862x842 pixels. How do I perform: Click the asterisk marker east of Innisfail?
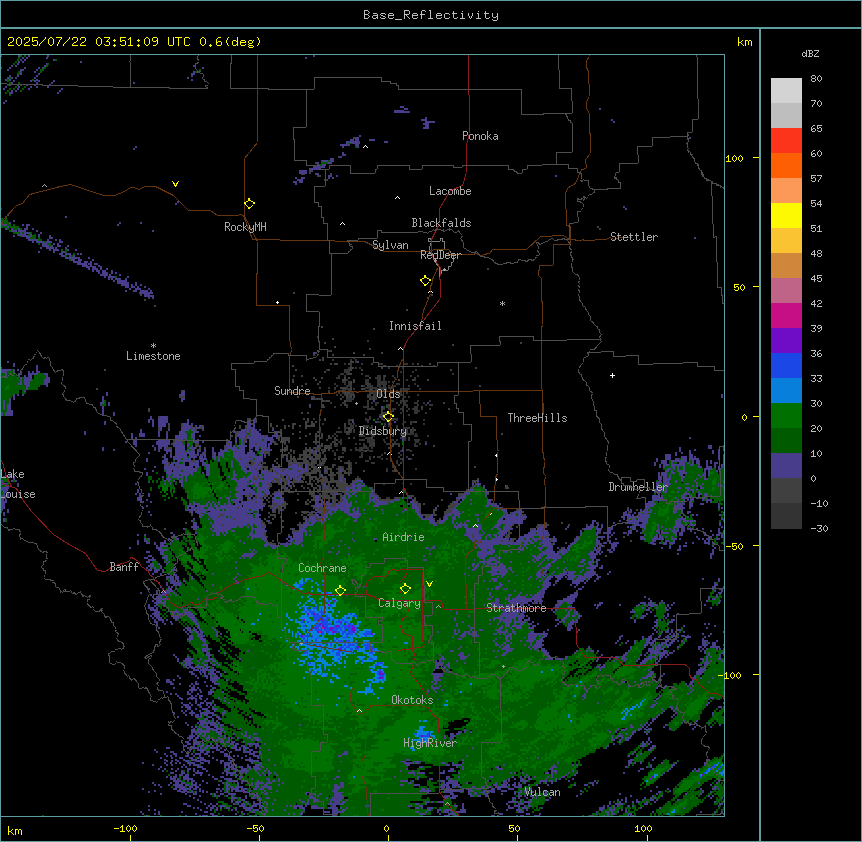pyautogui.click(x=502, y=303)
